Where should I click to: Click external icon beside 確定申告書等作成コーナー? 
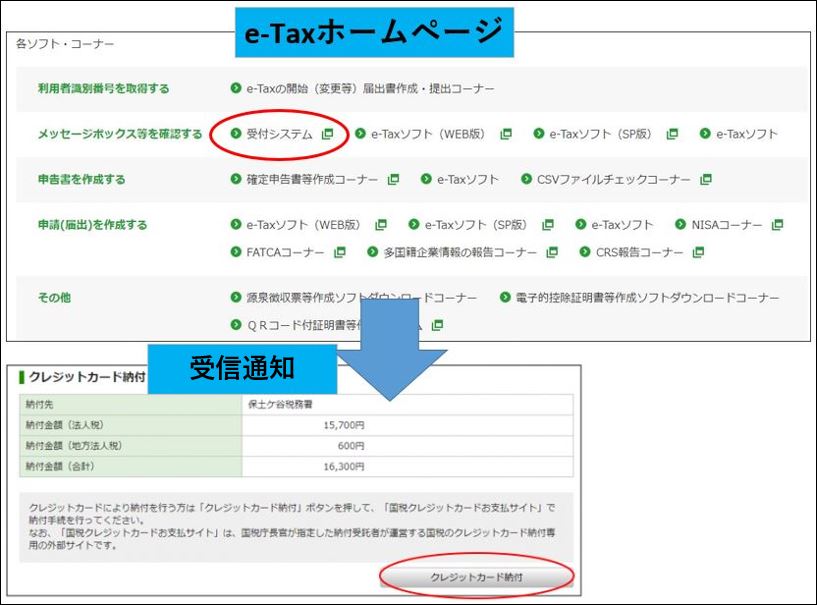393,179
